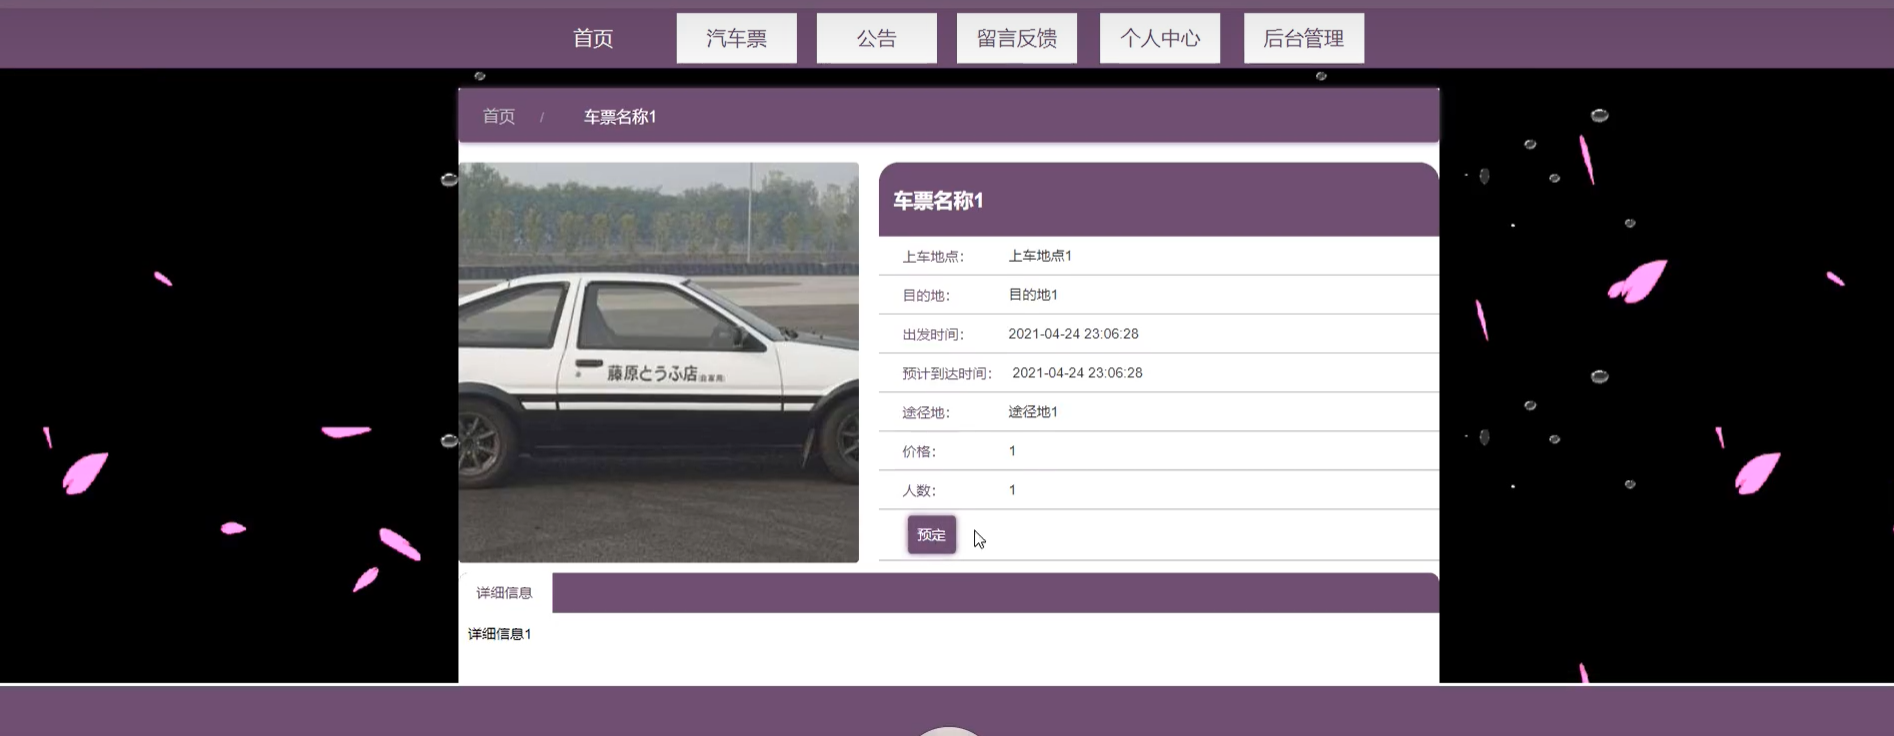Click the 预计到达时间: label
The image size is (1894, 736).
click(947, 374)
